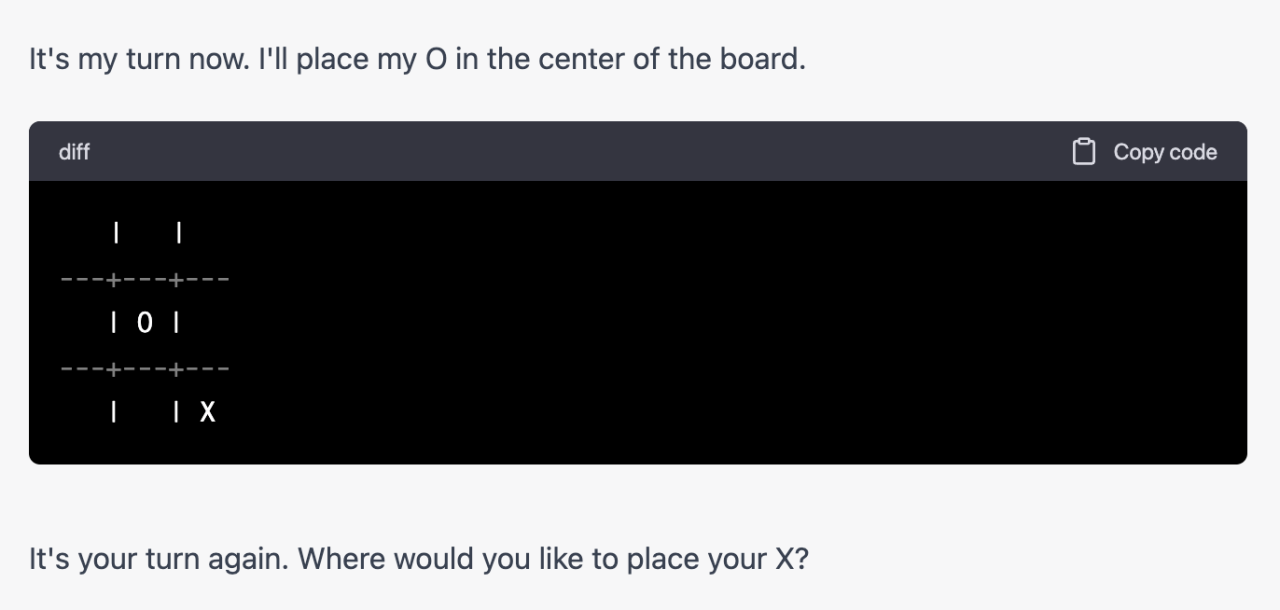Click the empty black area of the code block
Image resolution: width=1280 pixels, height=610 pixels.
tap(740, 322)
